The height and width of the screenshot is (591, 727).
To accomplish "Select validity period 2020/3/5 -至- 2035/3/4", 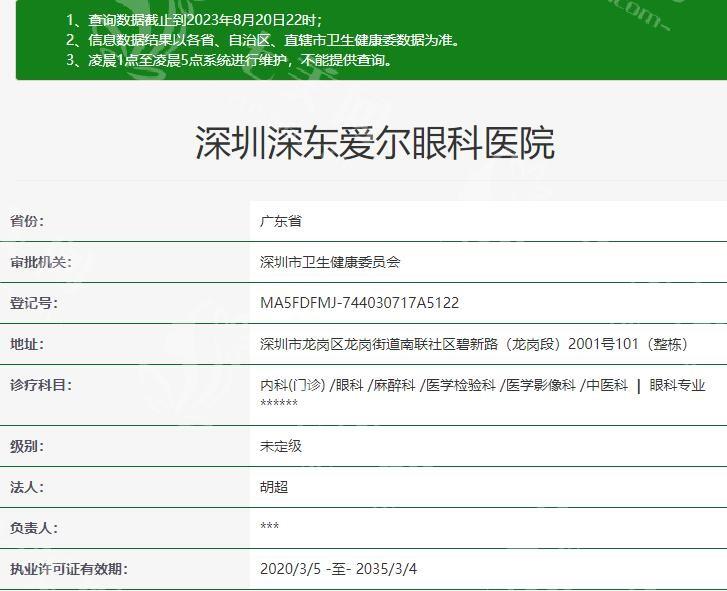I will point(338,569).
